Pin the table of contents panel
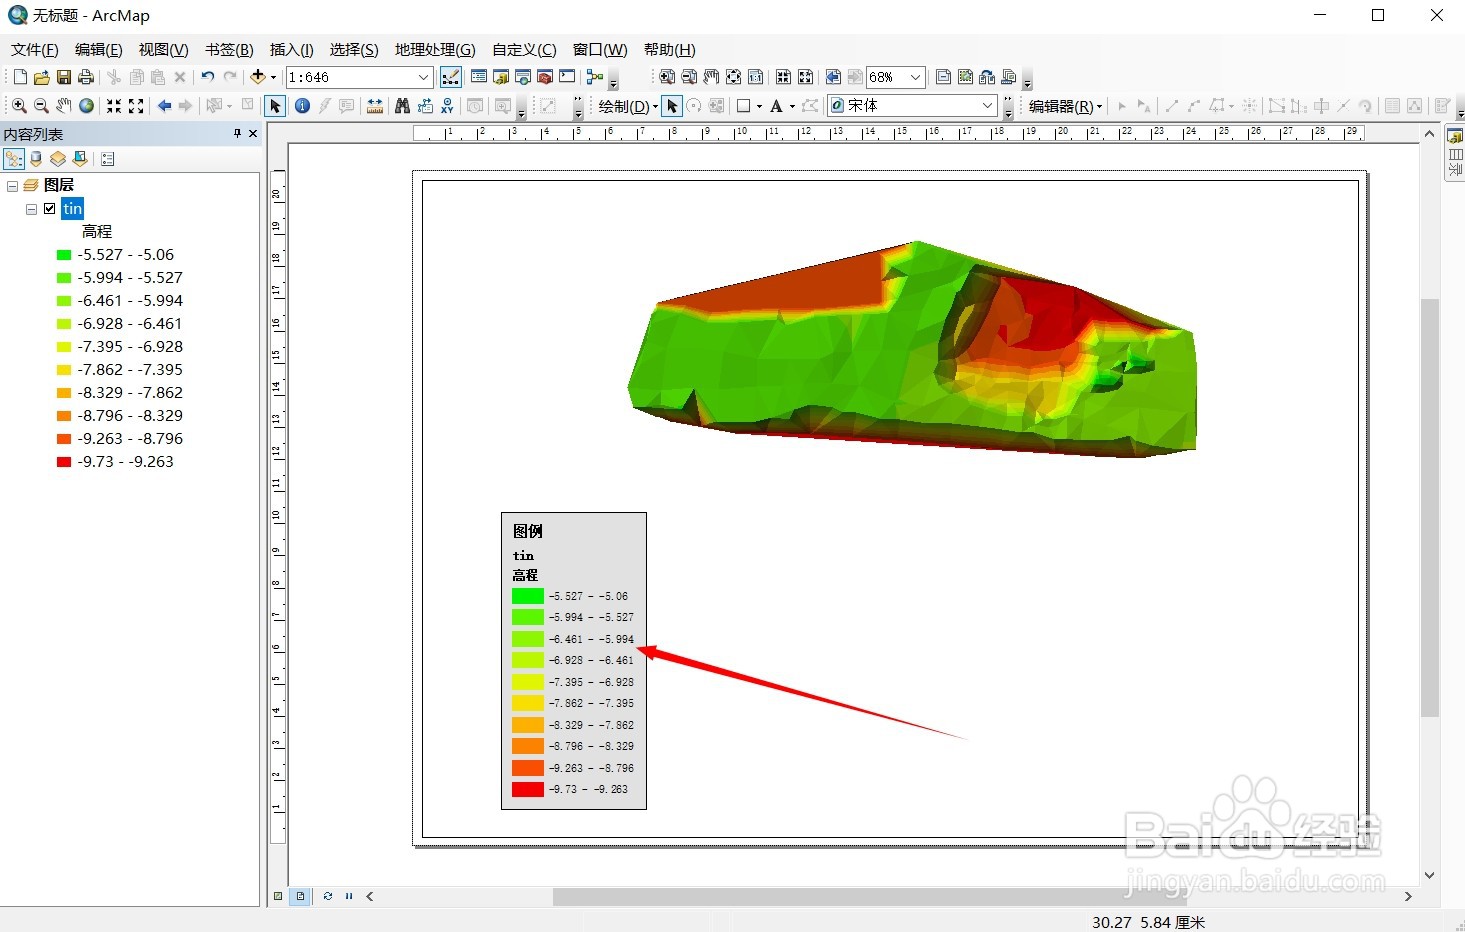This screenshot has height=932, width=1465. [237, 133]
